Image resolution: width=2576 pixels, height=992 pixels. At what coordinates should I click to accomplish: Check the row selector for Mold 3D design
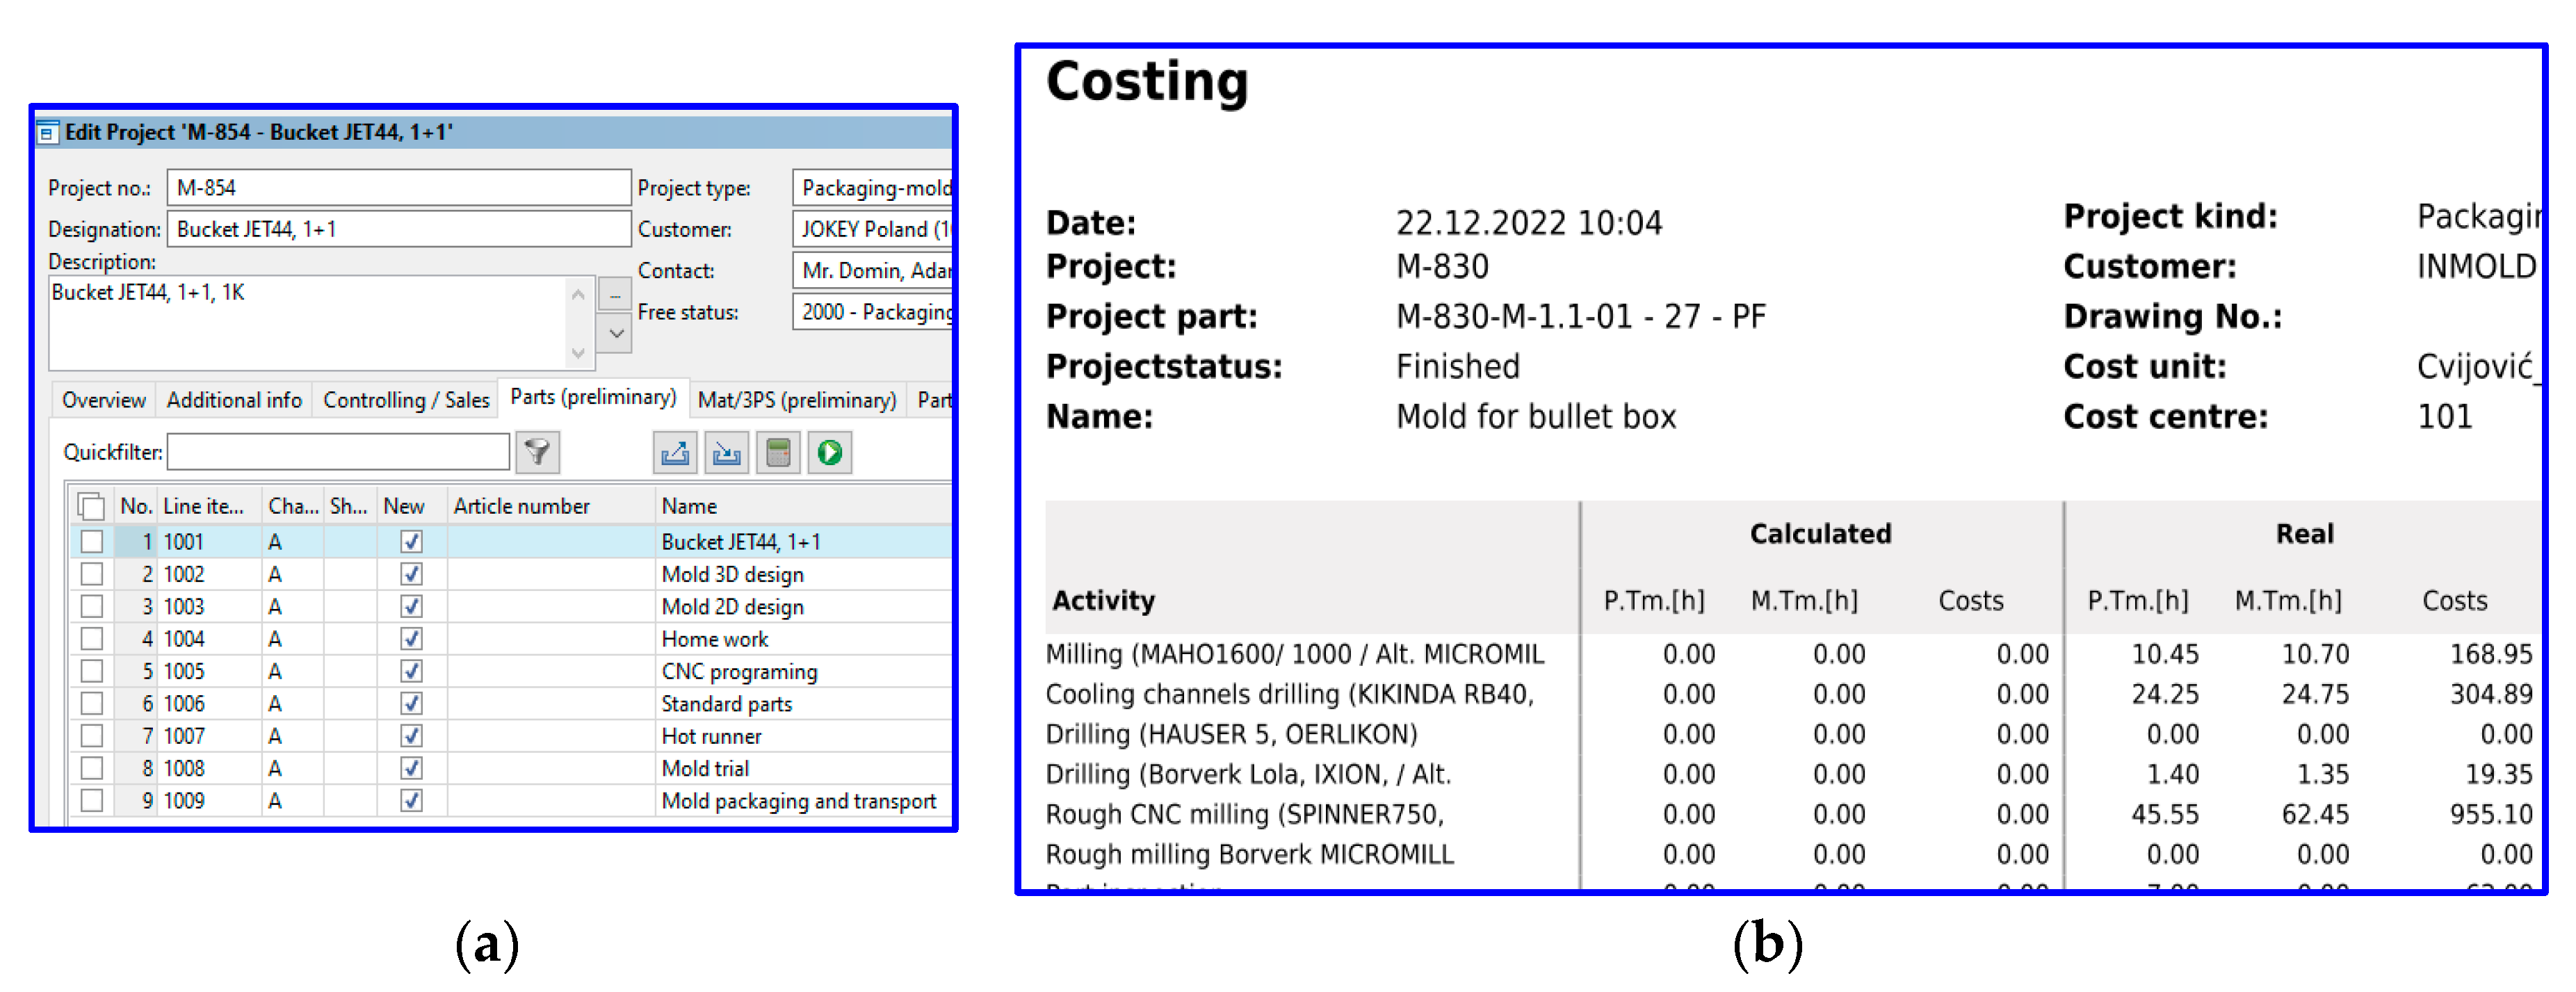click(92, 574)
